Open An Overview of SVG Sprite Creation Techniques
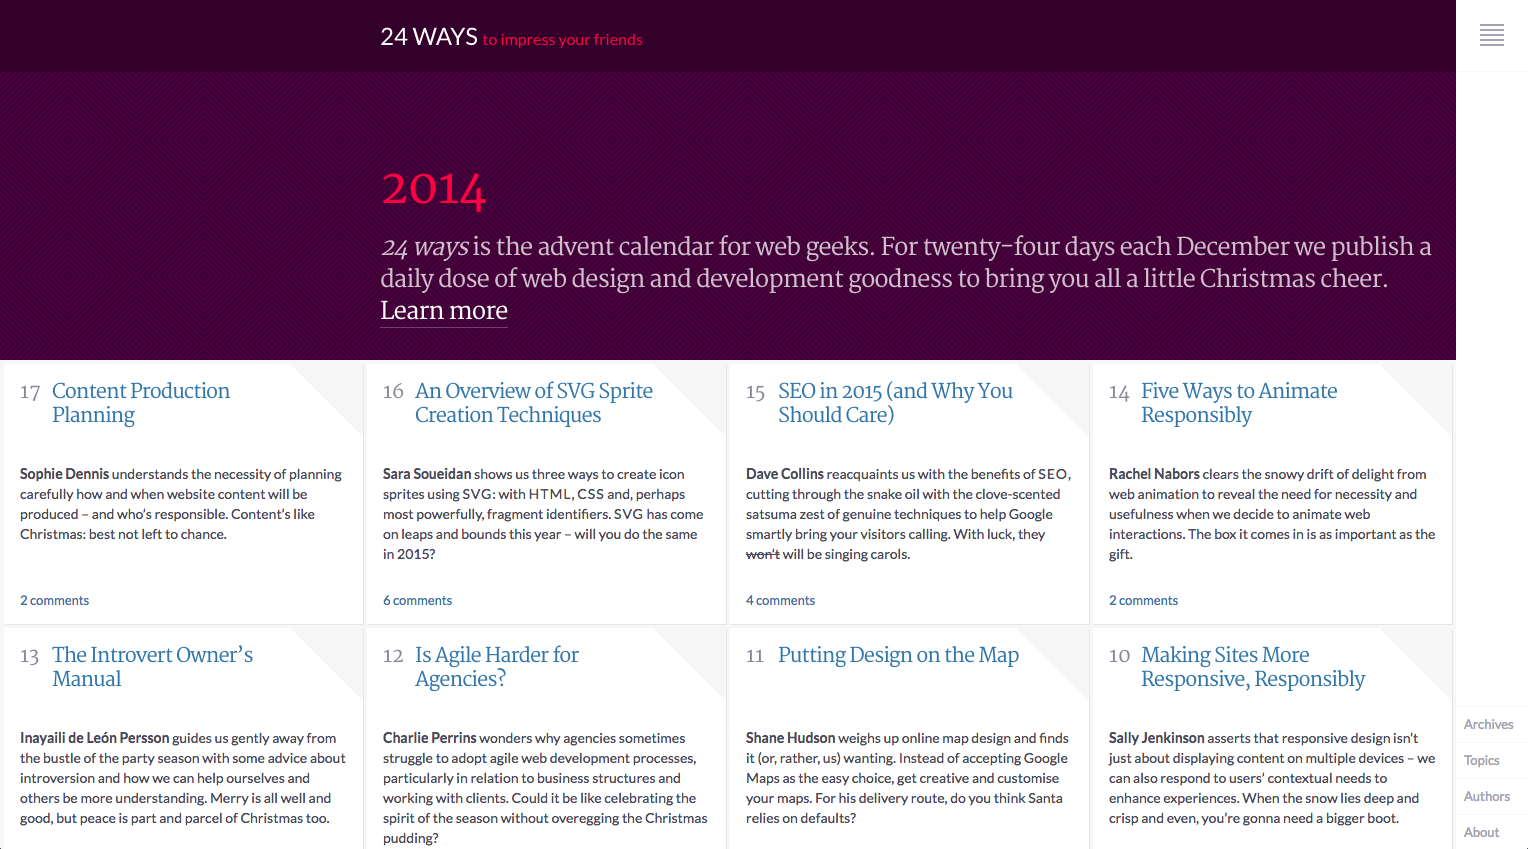Screen dimensions: 1528x849 coord(534,403)
